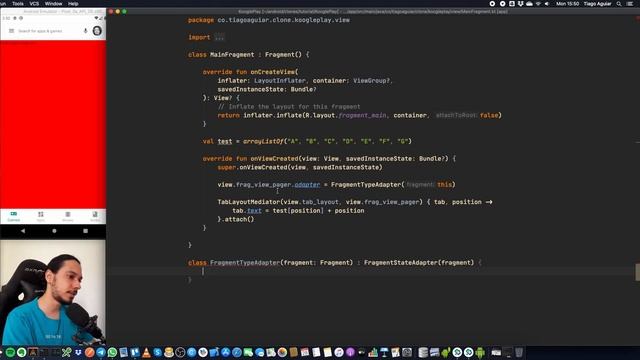640x360 pixels.
Task: Open App Store from the dock
Action: point(225,352)
